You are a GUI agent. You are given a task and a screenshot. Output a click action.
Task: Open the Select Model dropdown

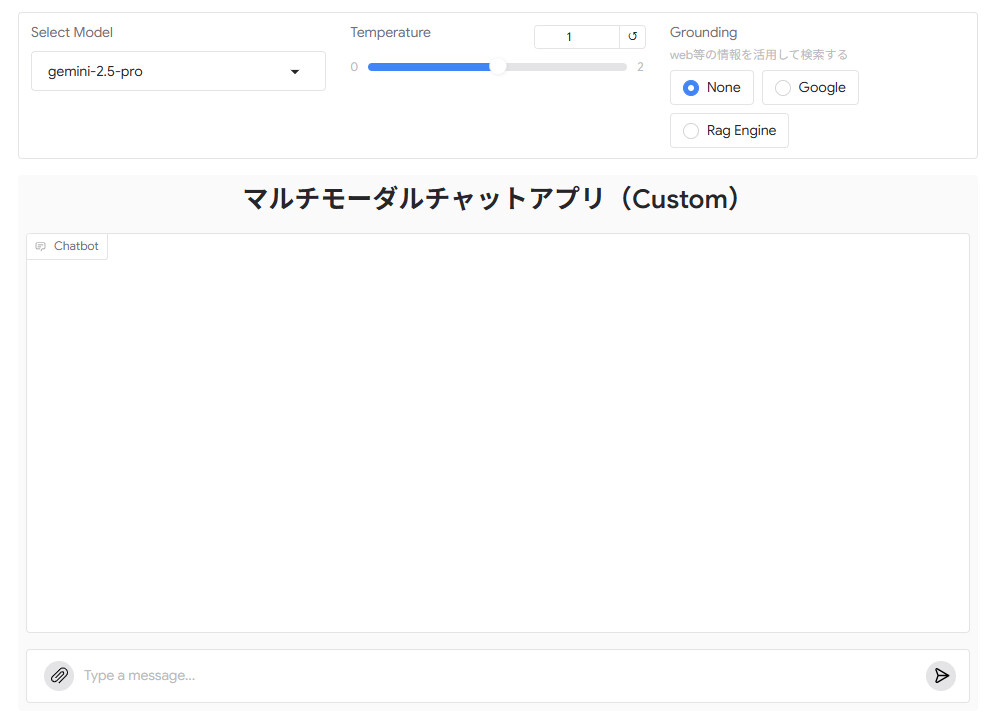(178, 71)
